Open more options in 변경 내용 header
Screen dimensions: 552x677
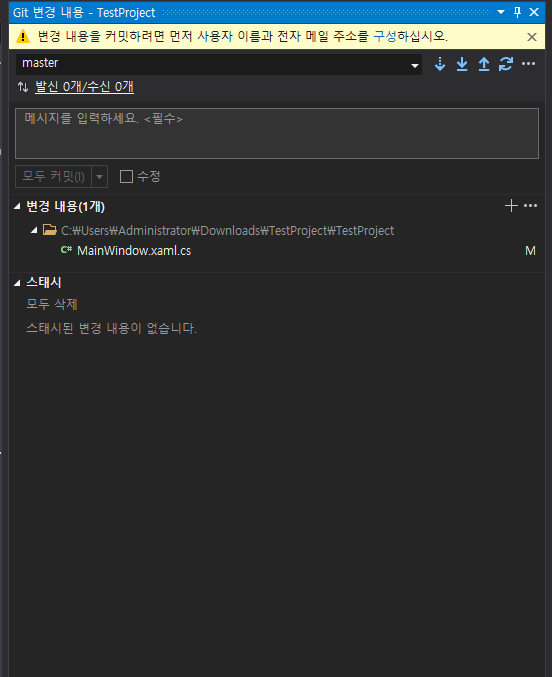[x=530, y=206]
